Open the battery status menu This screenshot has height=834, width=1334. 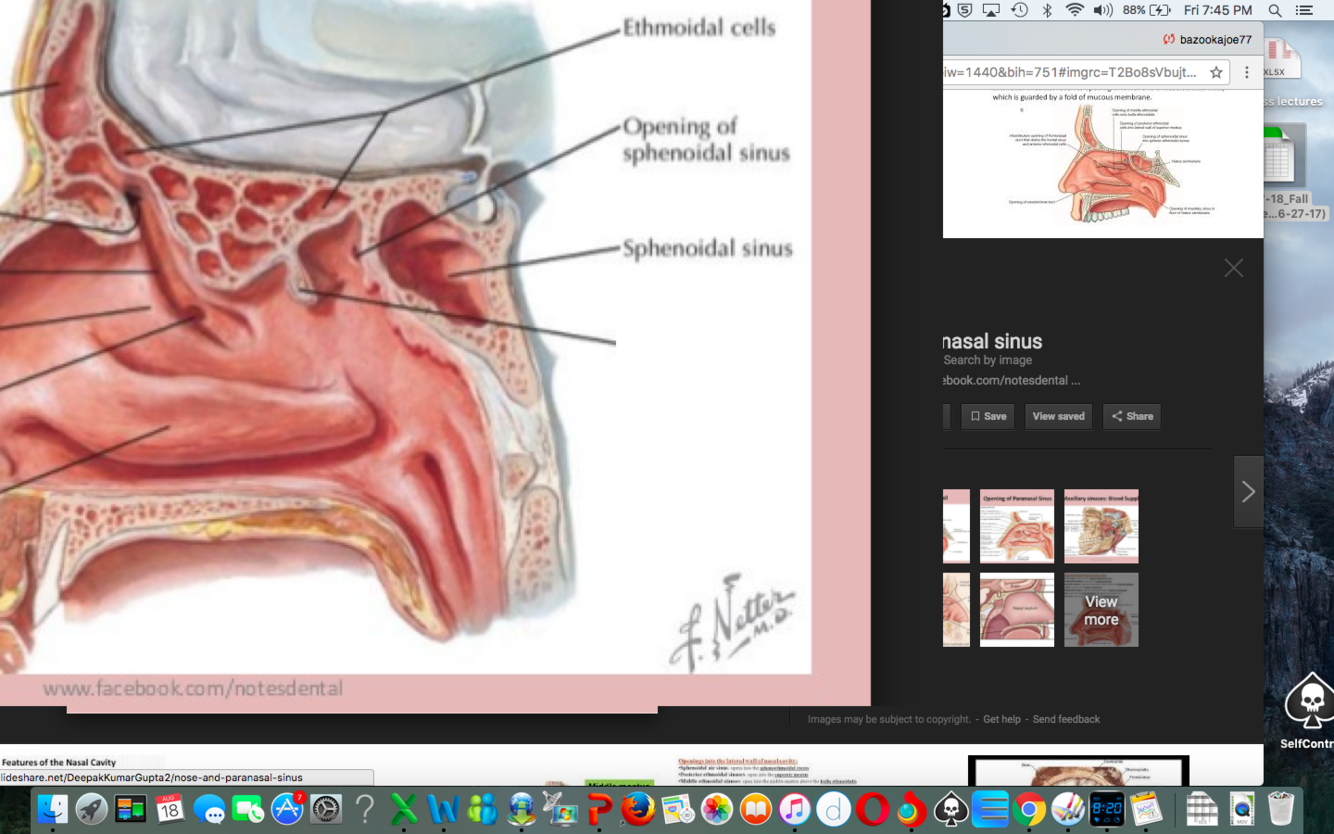(1146, 10)
